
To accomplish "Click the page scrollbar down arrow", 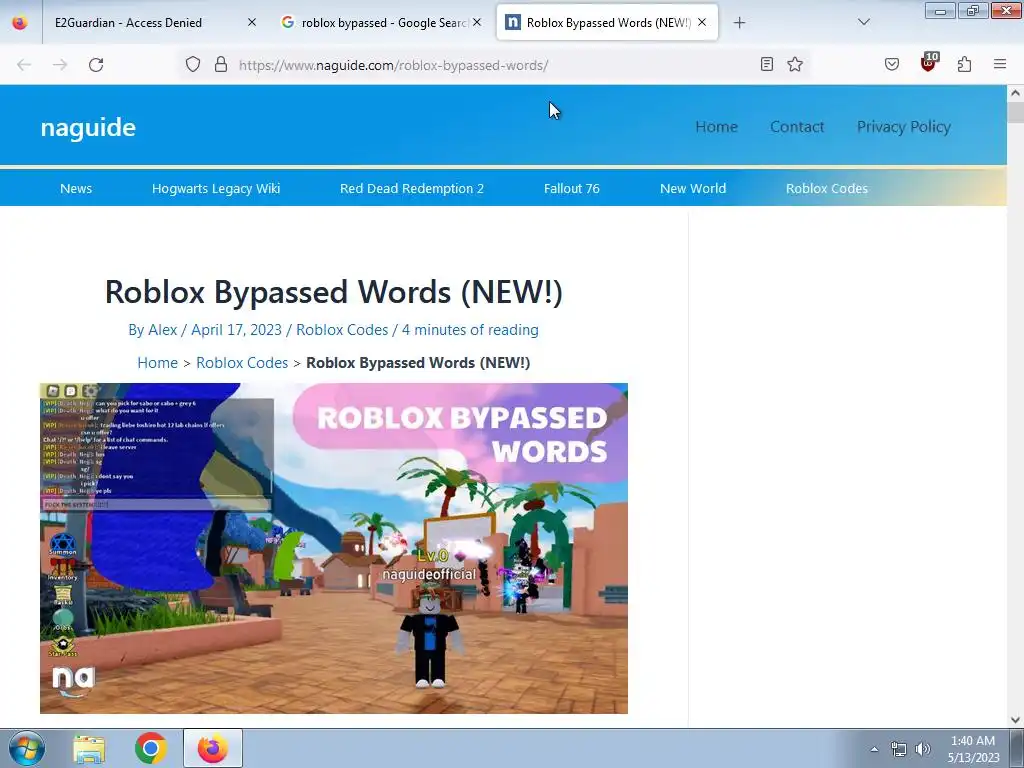I will pos(1015,720).
